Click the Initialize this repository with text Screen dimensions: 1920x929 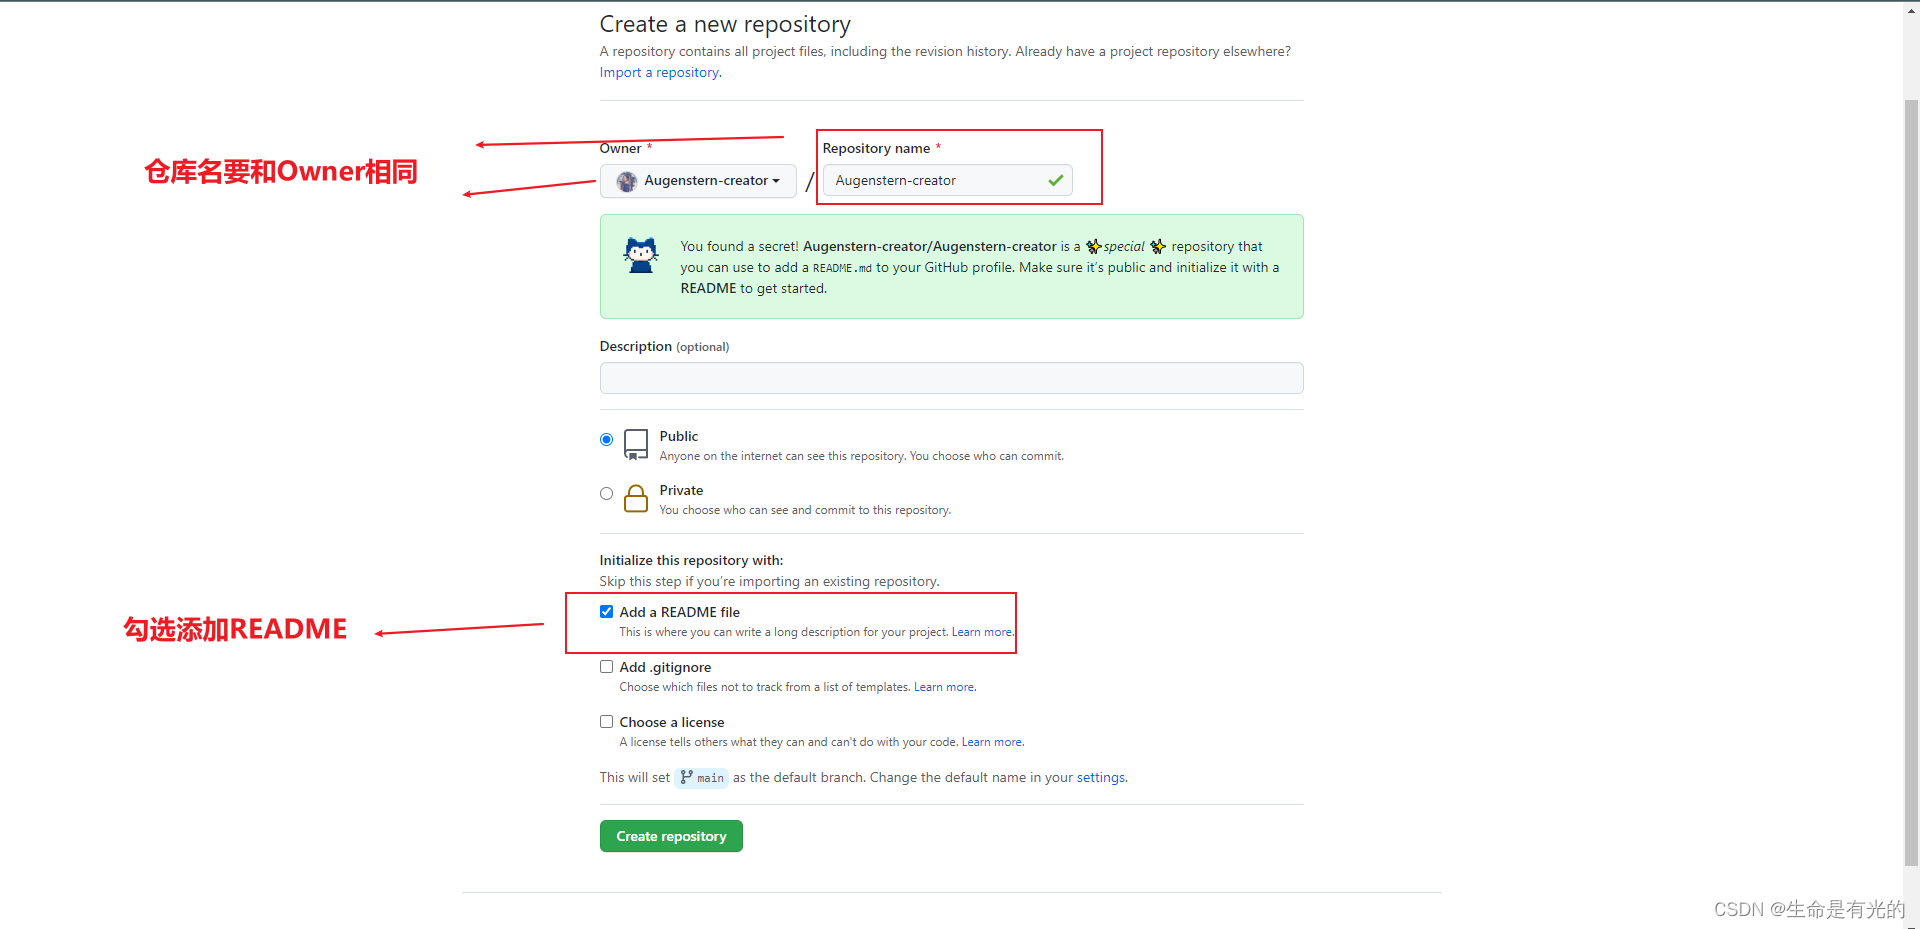pos(691,560)
